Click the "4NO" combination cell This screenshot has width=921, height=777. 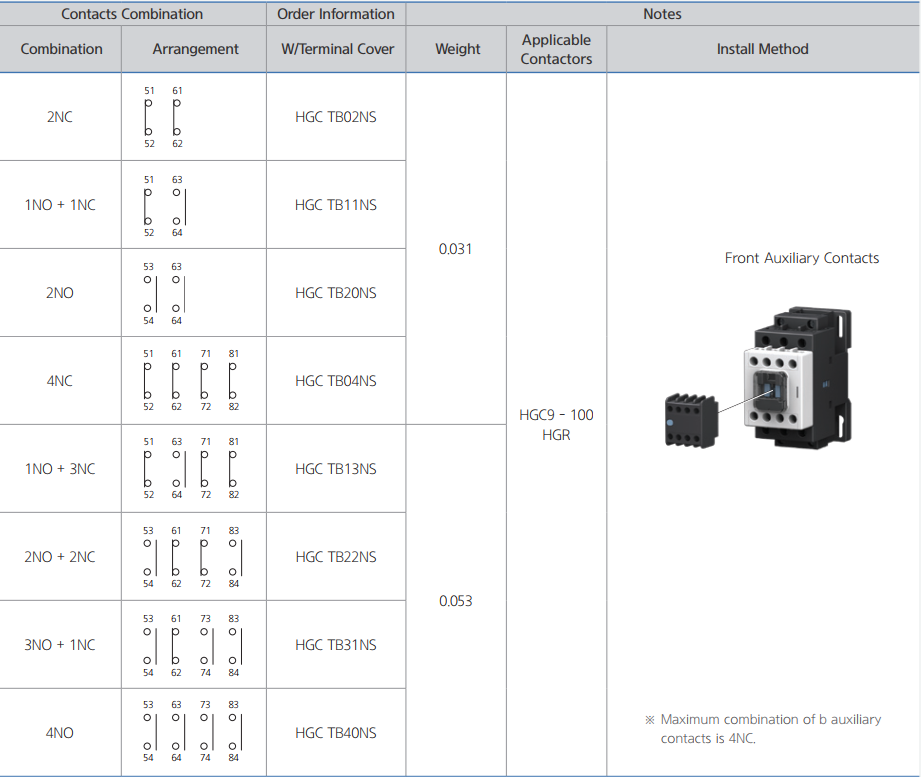(60, 733)
